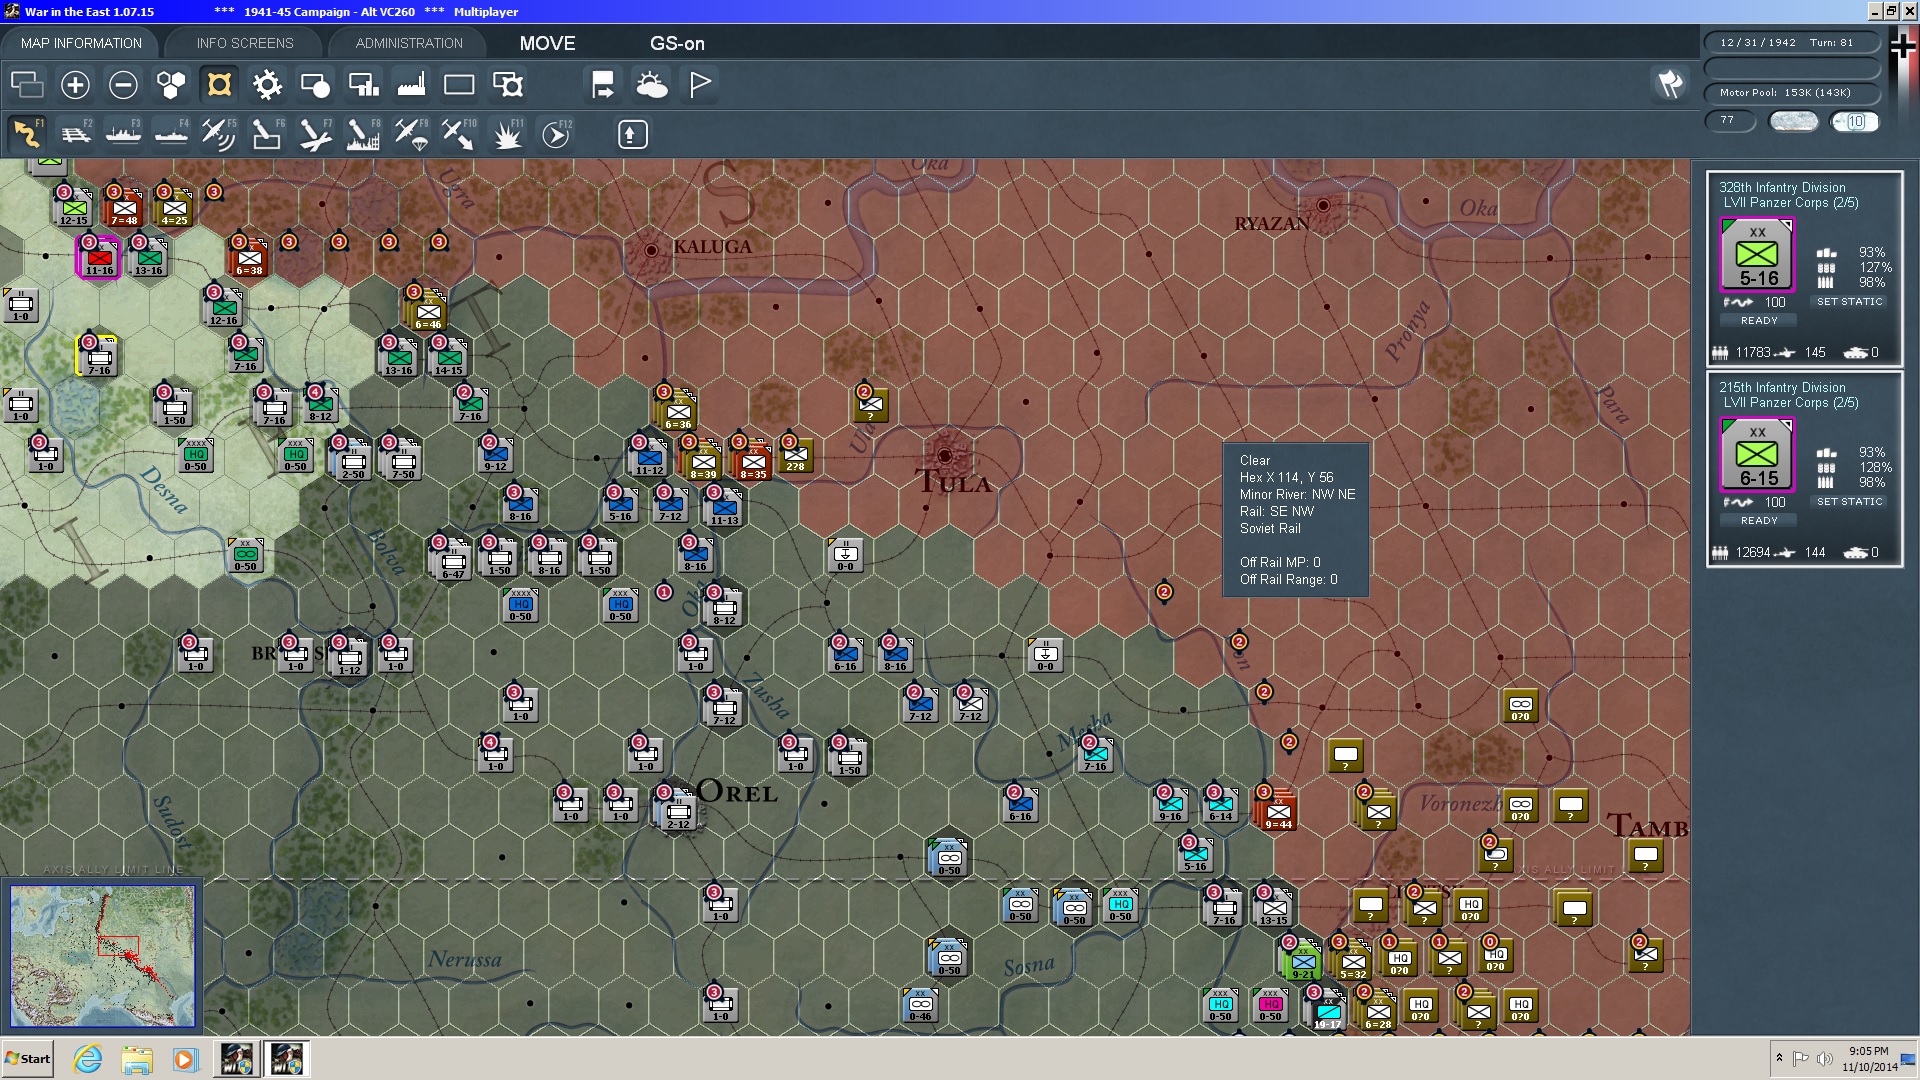Click SET STATIC for 328th Infantry Division
The height and width of the screenshot is (1080, 1920).
(1849, 301)
